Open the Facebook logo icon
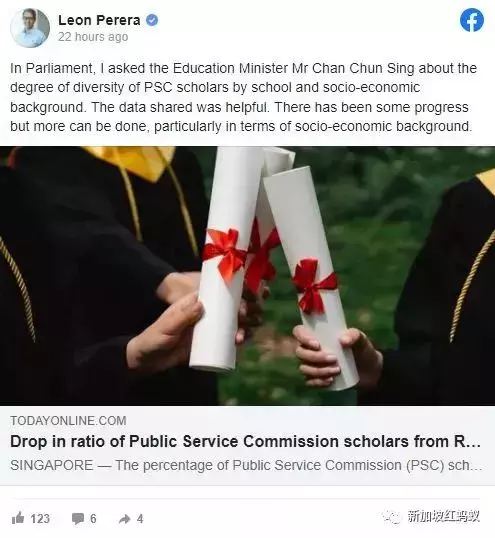The image size is (495, 538). point(472,20)
